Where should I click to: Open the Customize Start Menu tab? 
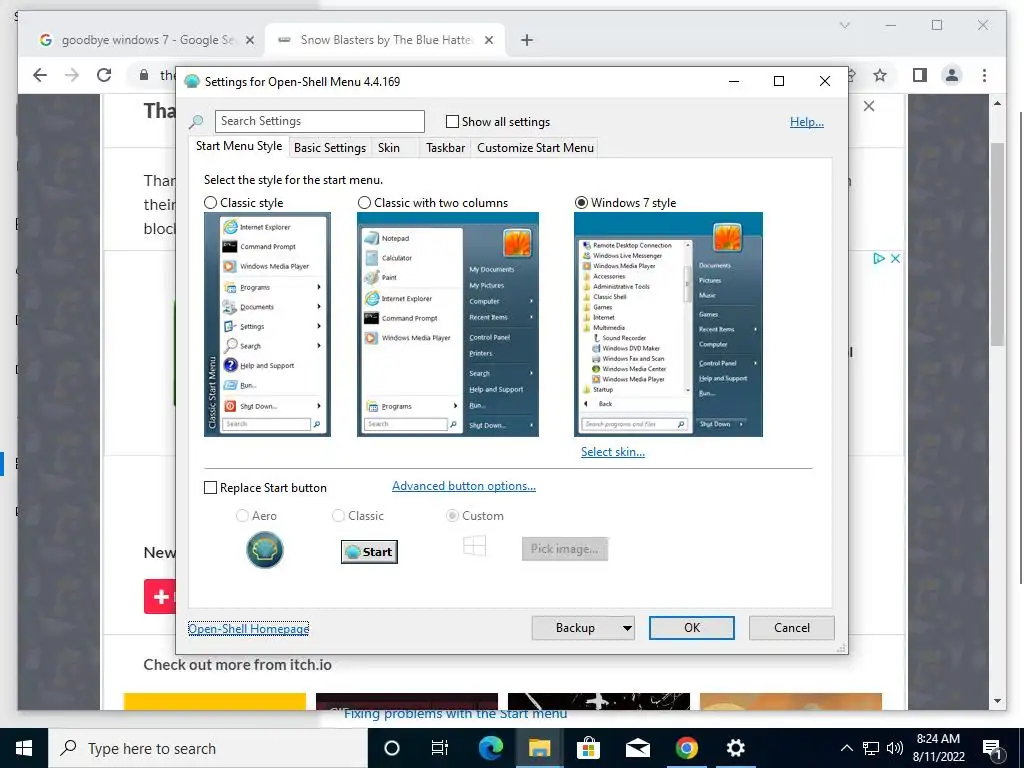click(x=536, y=148)
